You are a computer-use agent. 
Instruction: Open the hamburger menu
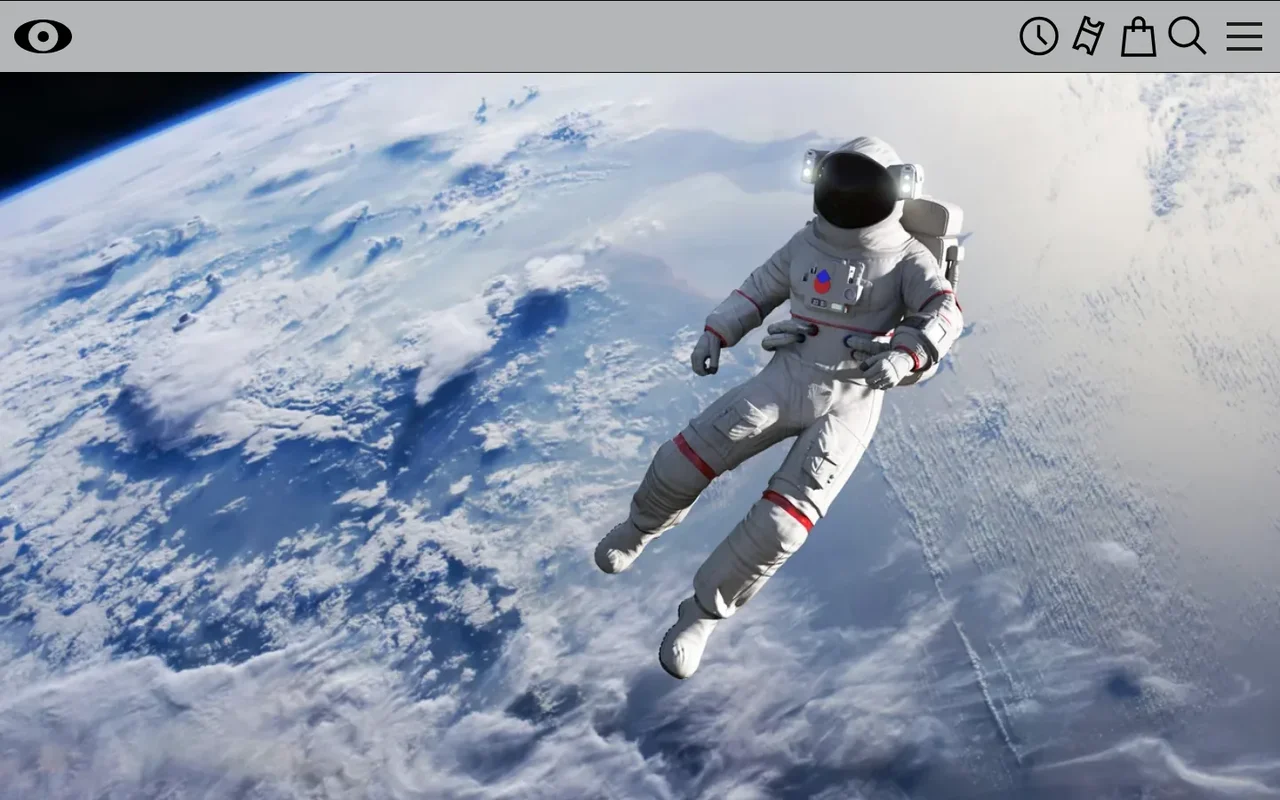click(1244, 37)
